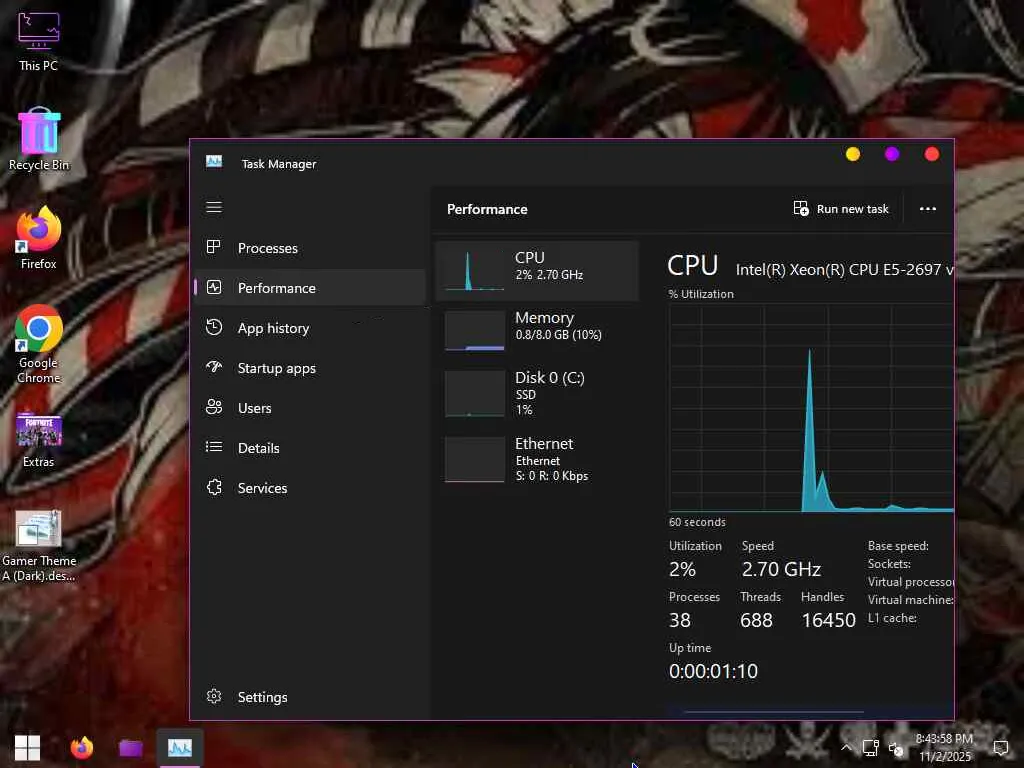Click the L1 cache label
Image resolution: width=1024 pixels, height=768 pixels.
pyautogui.click(x=892, y=617)
